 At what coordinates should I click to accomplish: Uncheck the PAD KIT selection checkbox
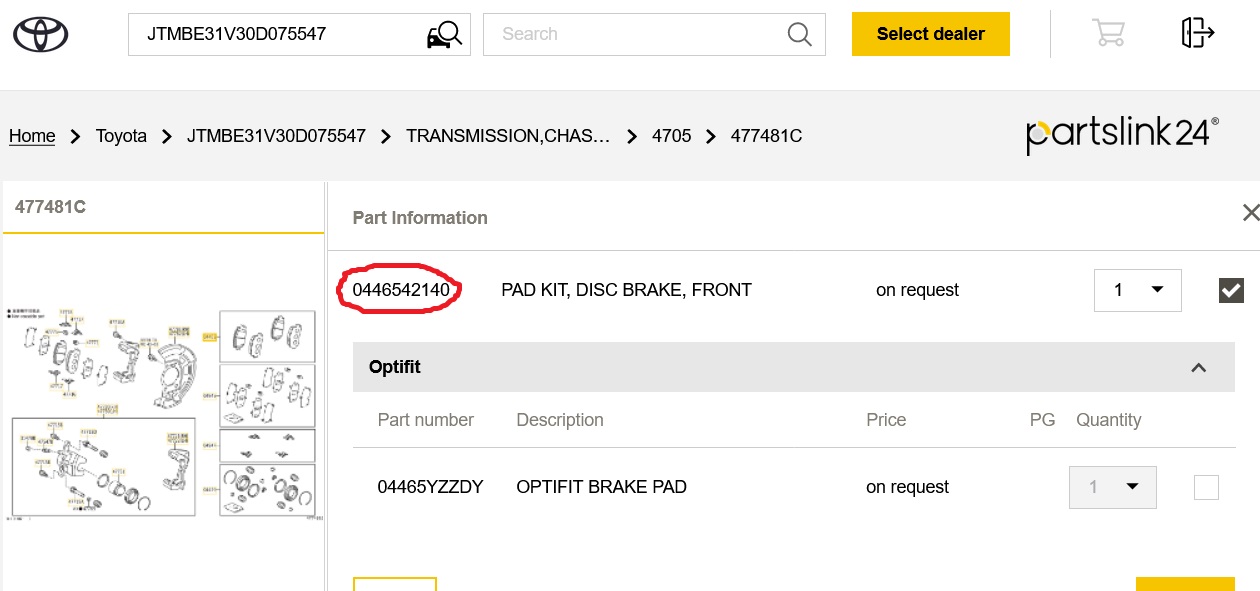[1231, 290]
